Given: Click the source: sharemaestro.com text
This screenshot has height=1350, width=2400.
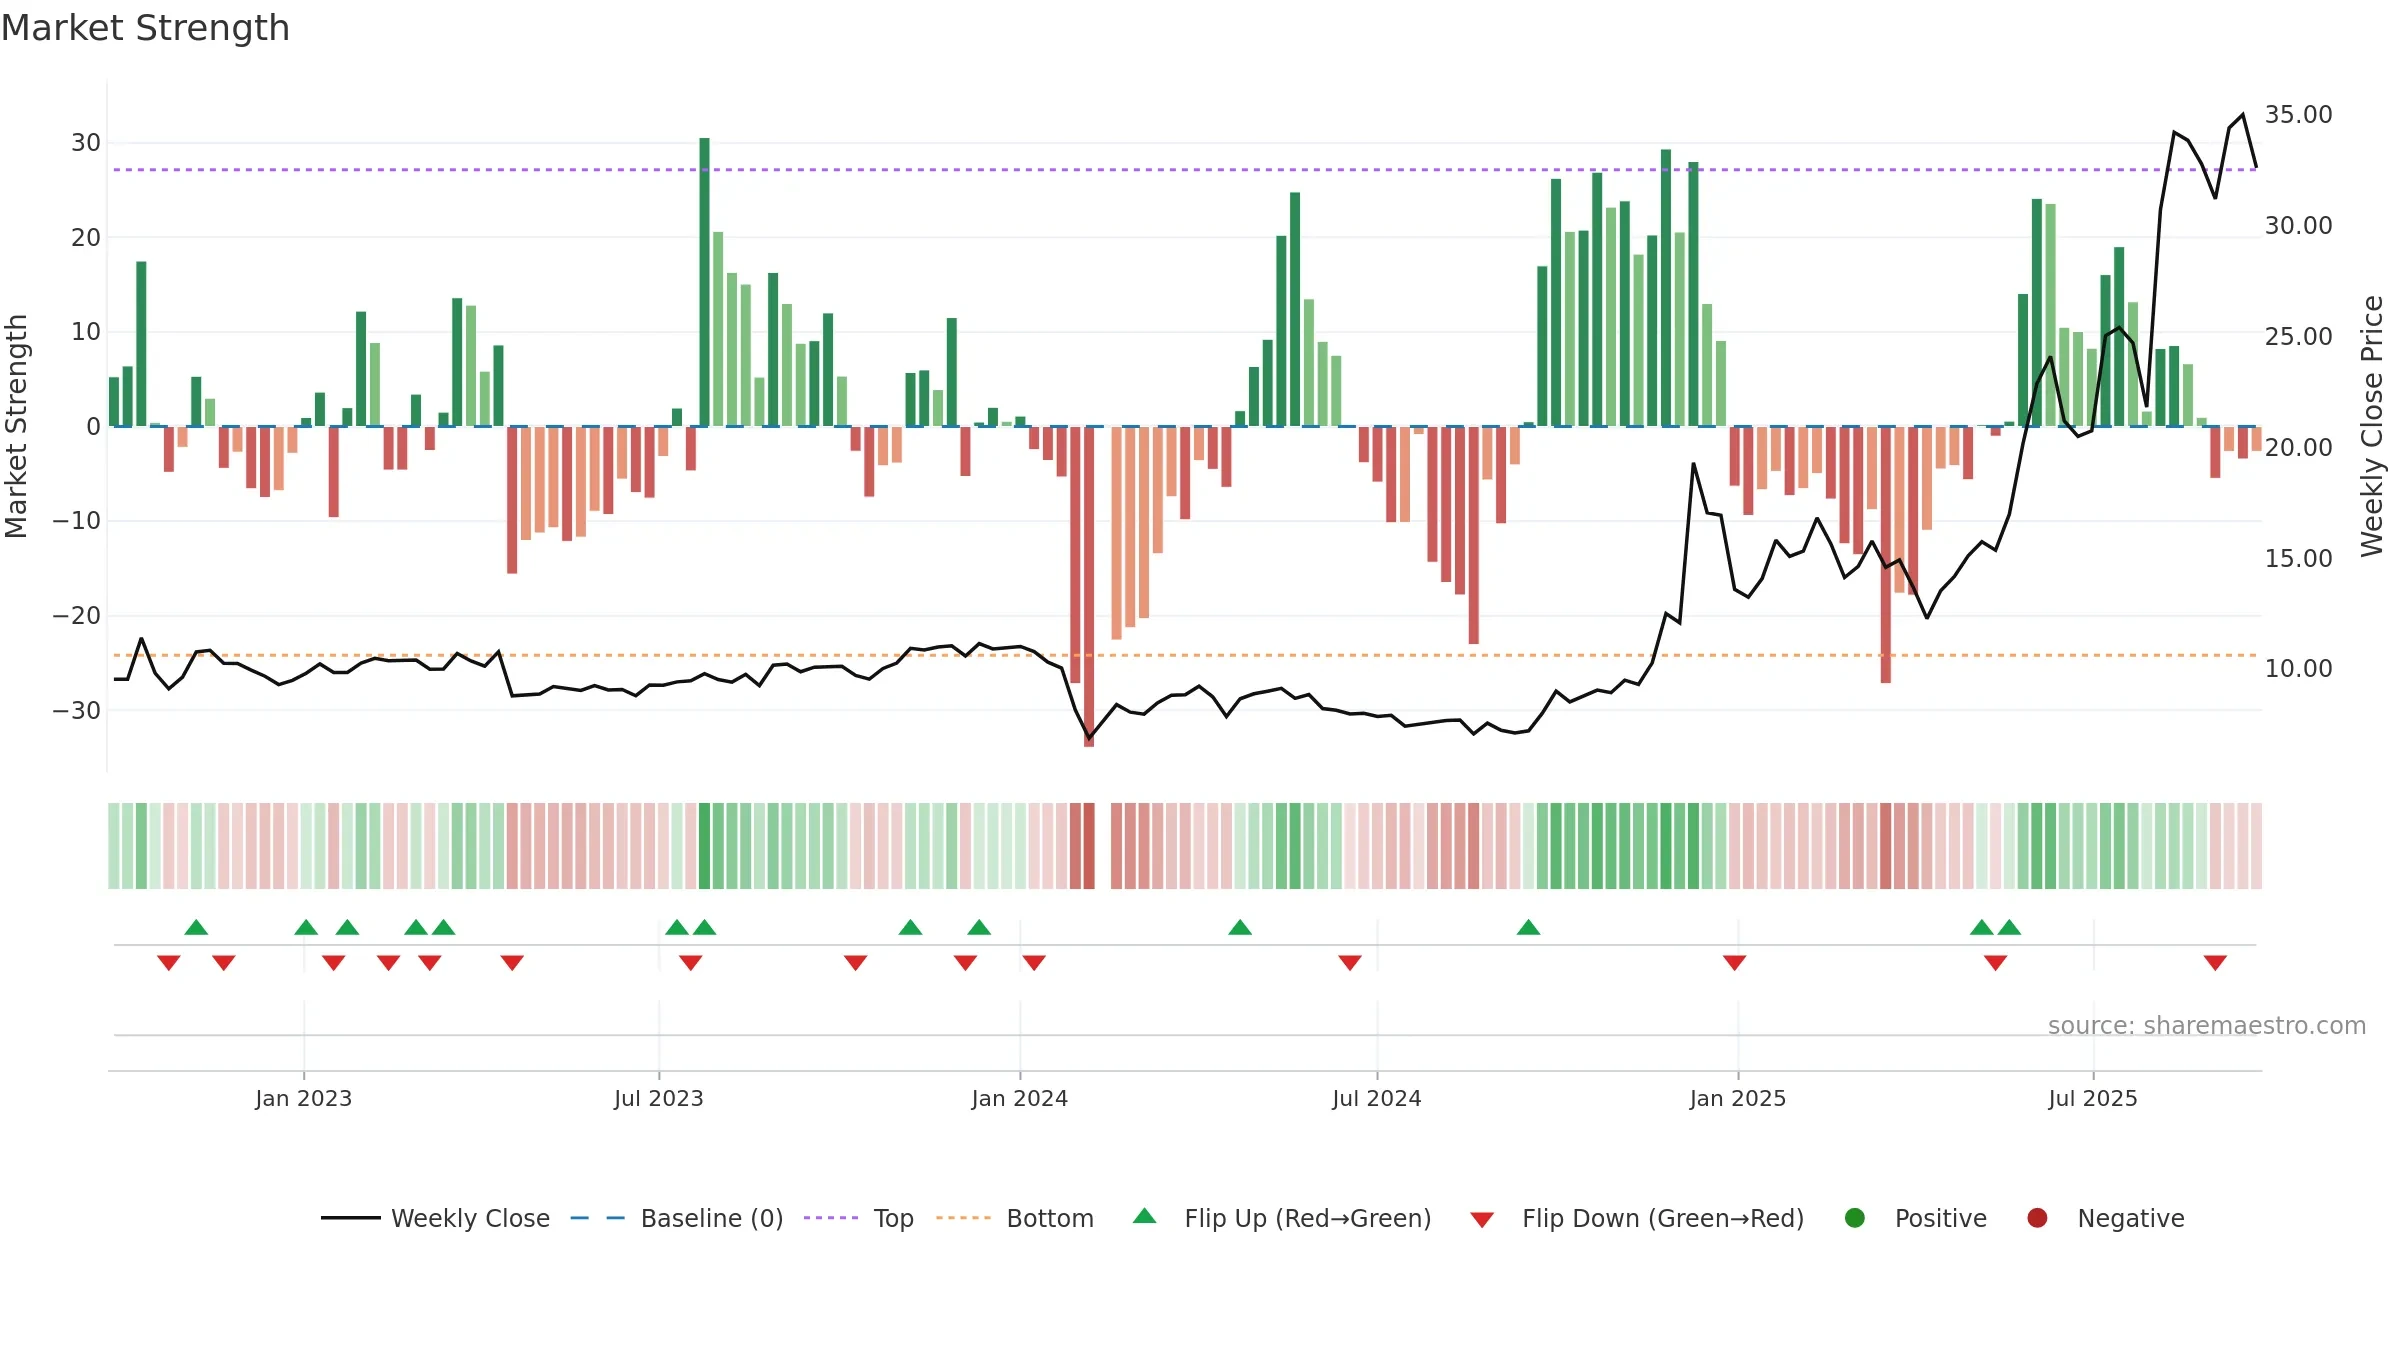Looking at the screenshot, I should click(2207, 1025).
